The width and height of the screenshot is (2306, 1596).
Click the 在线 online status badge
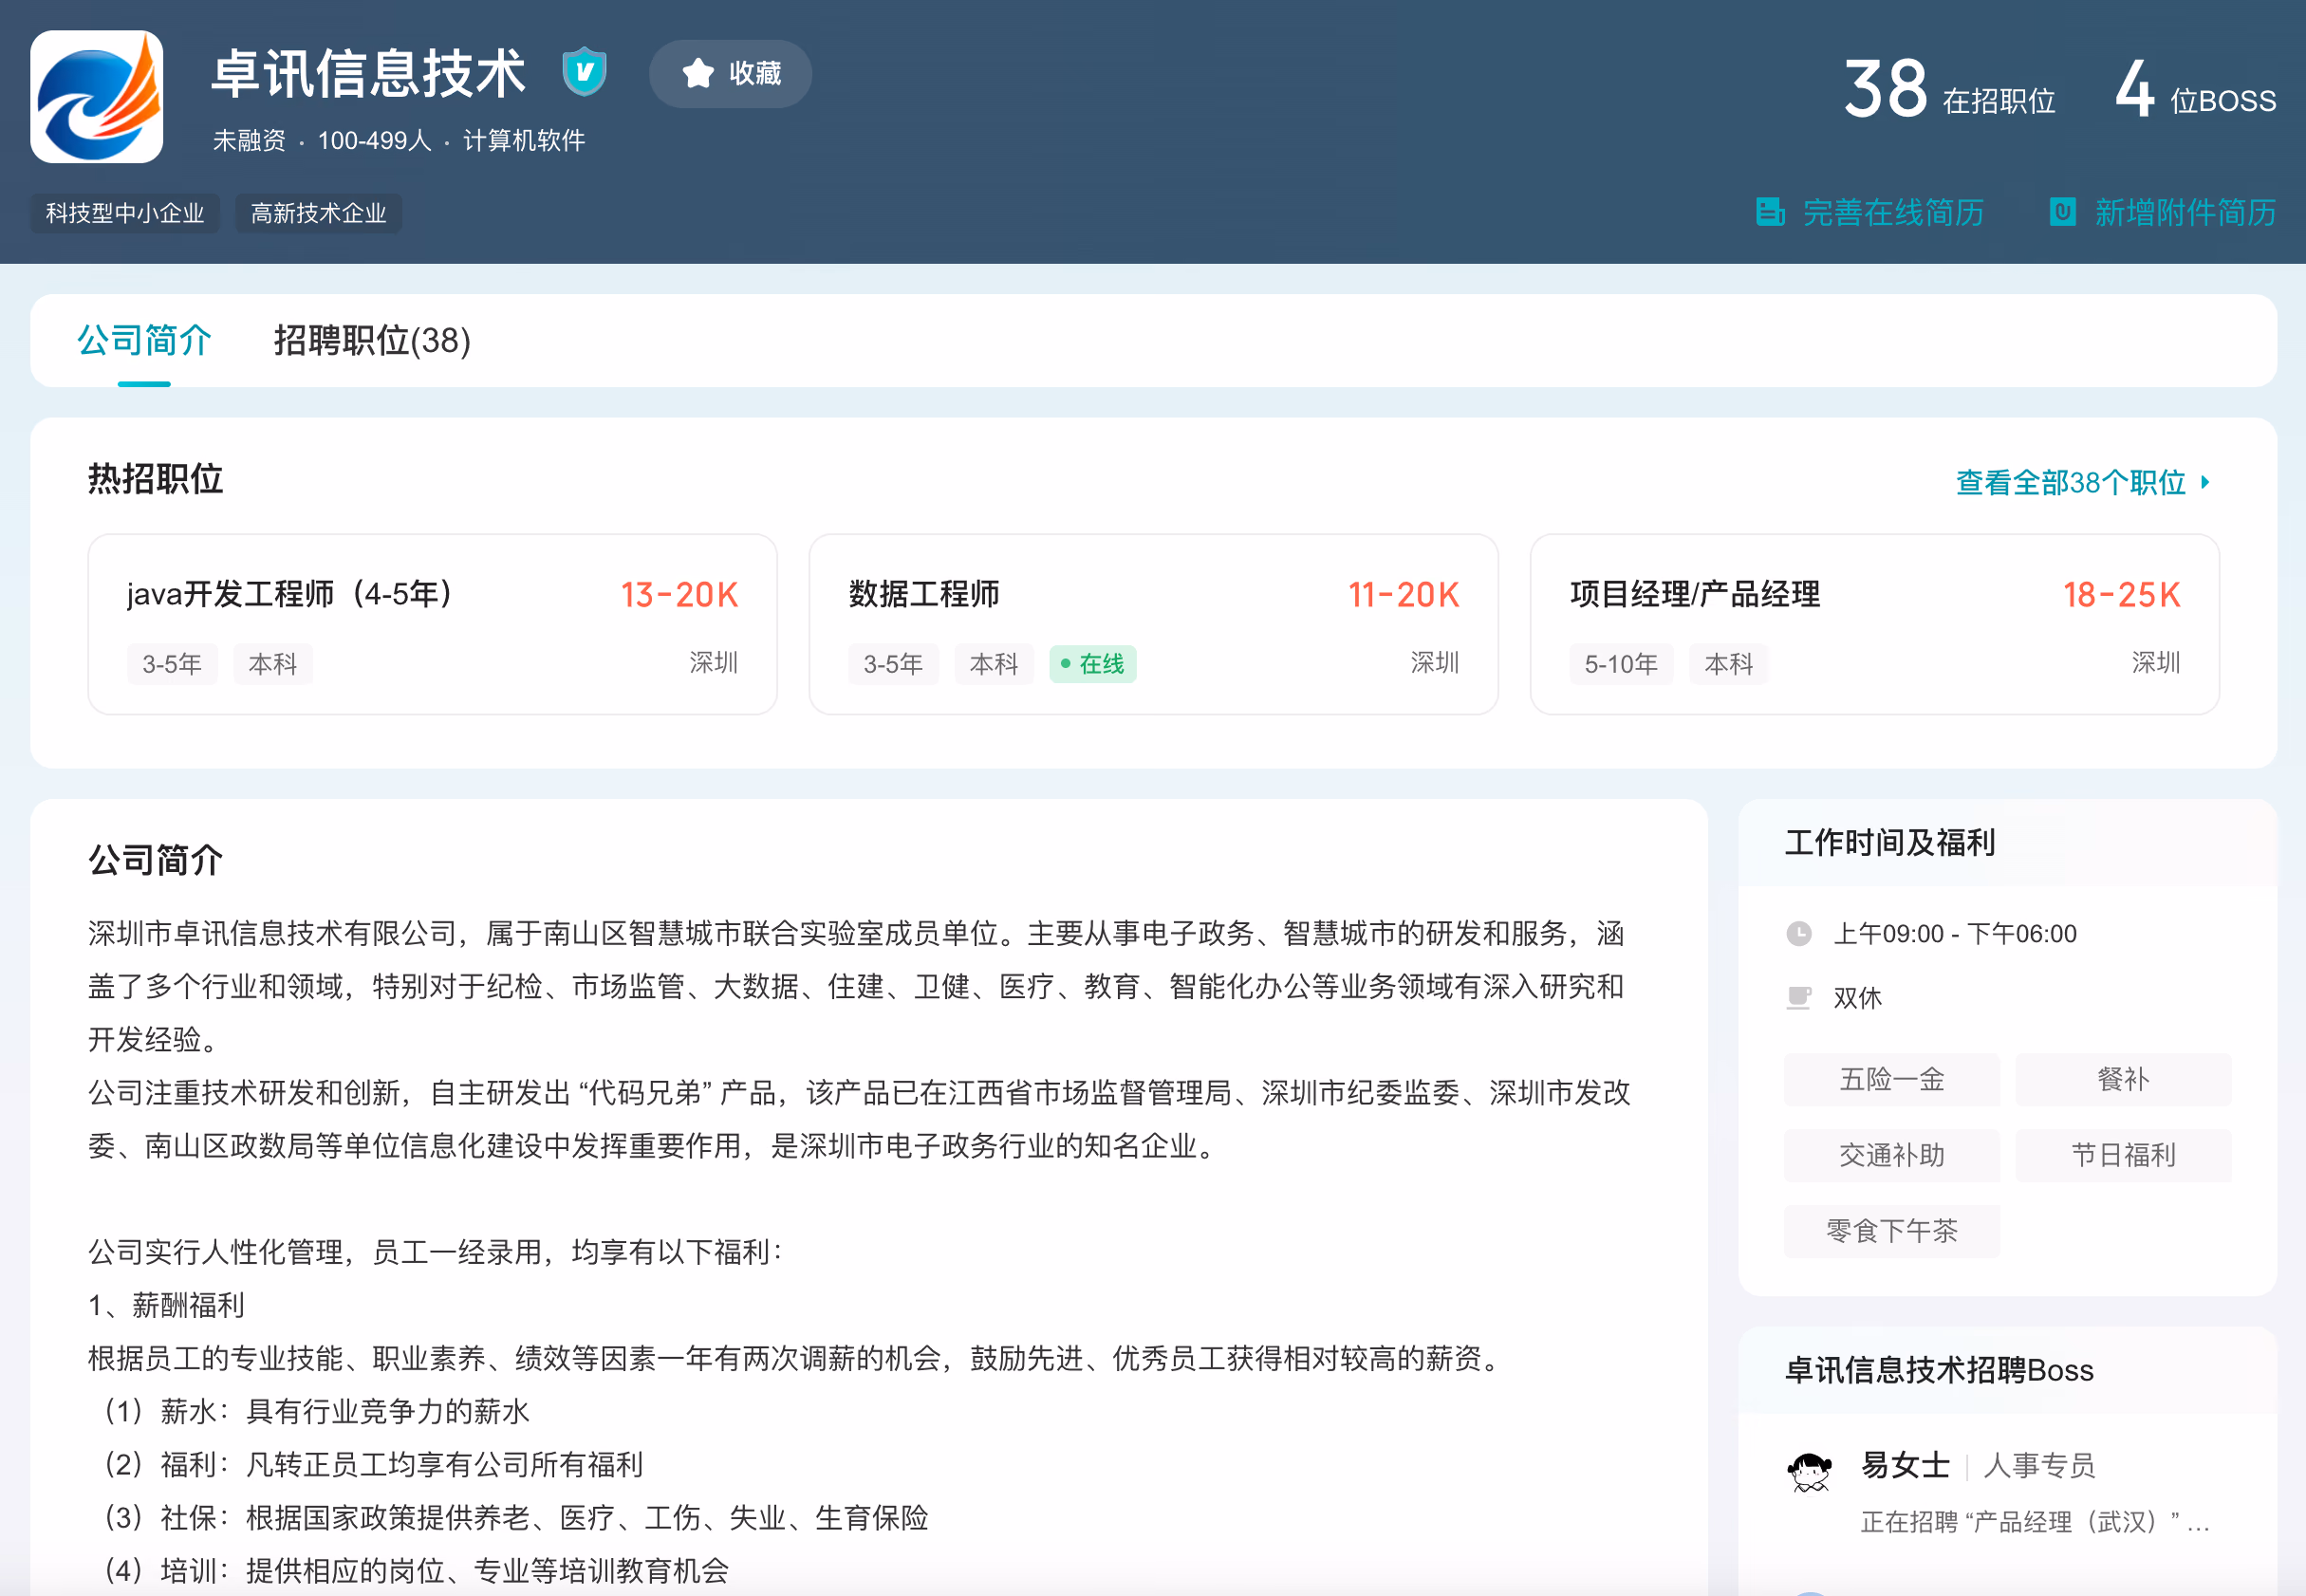(1092, 664)
